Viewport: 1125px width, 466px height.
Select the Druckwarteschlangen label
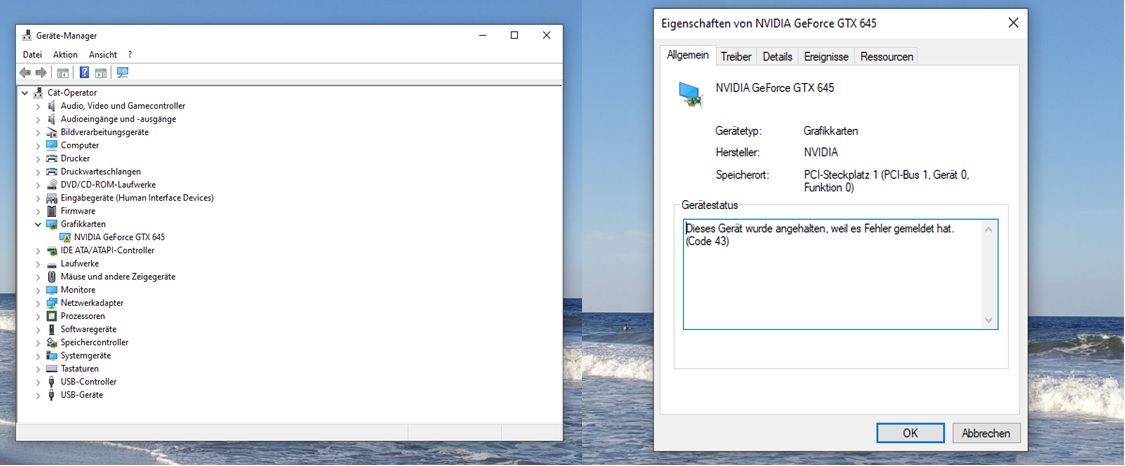[100, 171]
